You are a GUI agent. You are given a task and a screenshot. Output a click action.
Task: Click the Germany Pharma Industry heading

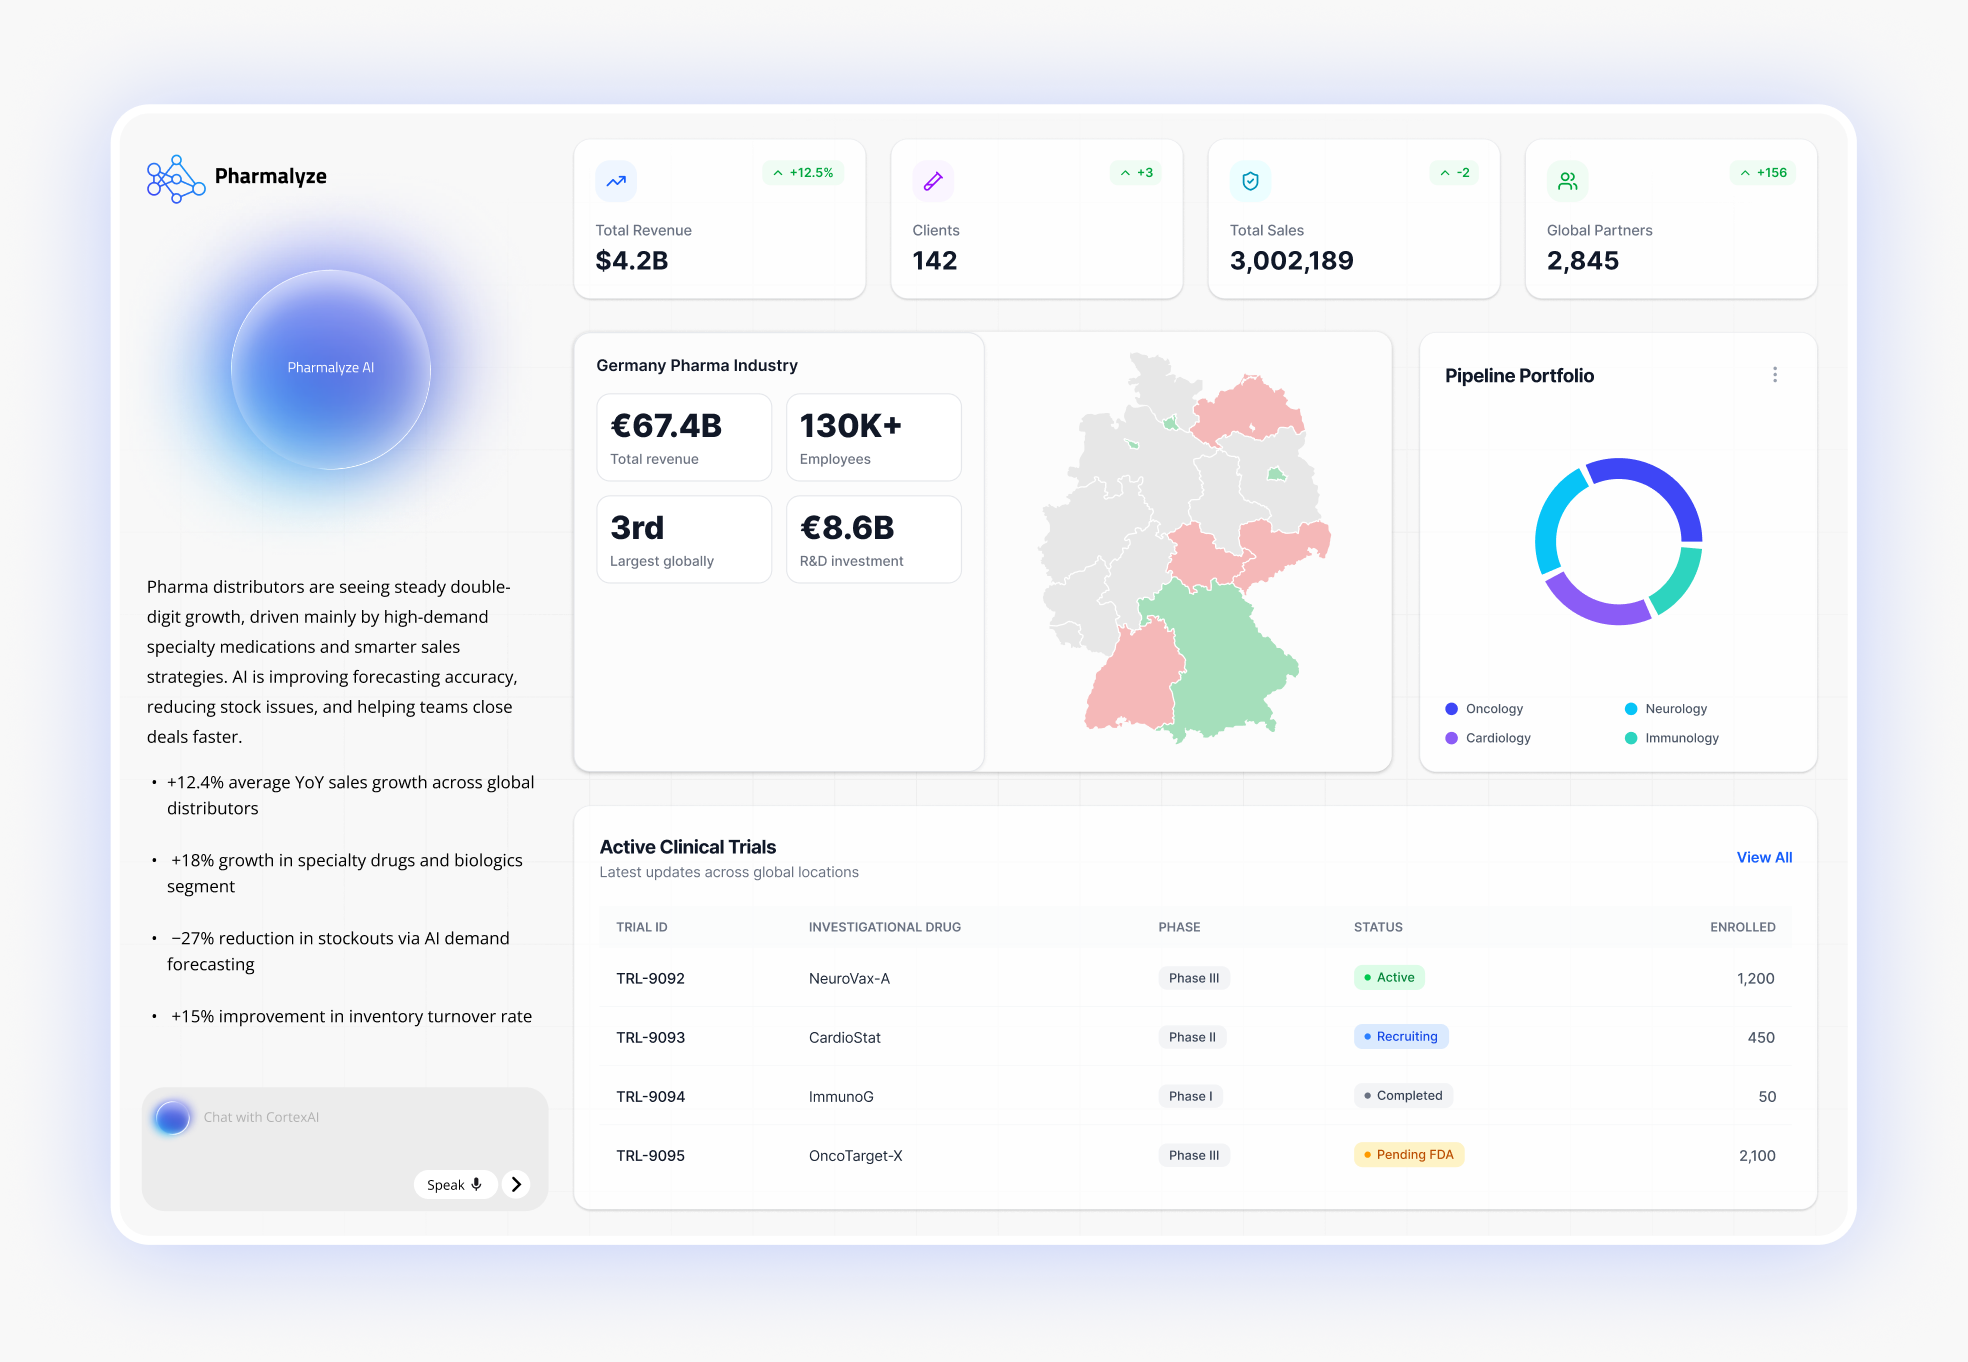[697, 365]
